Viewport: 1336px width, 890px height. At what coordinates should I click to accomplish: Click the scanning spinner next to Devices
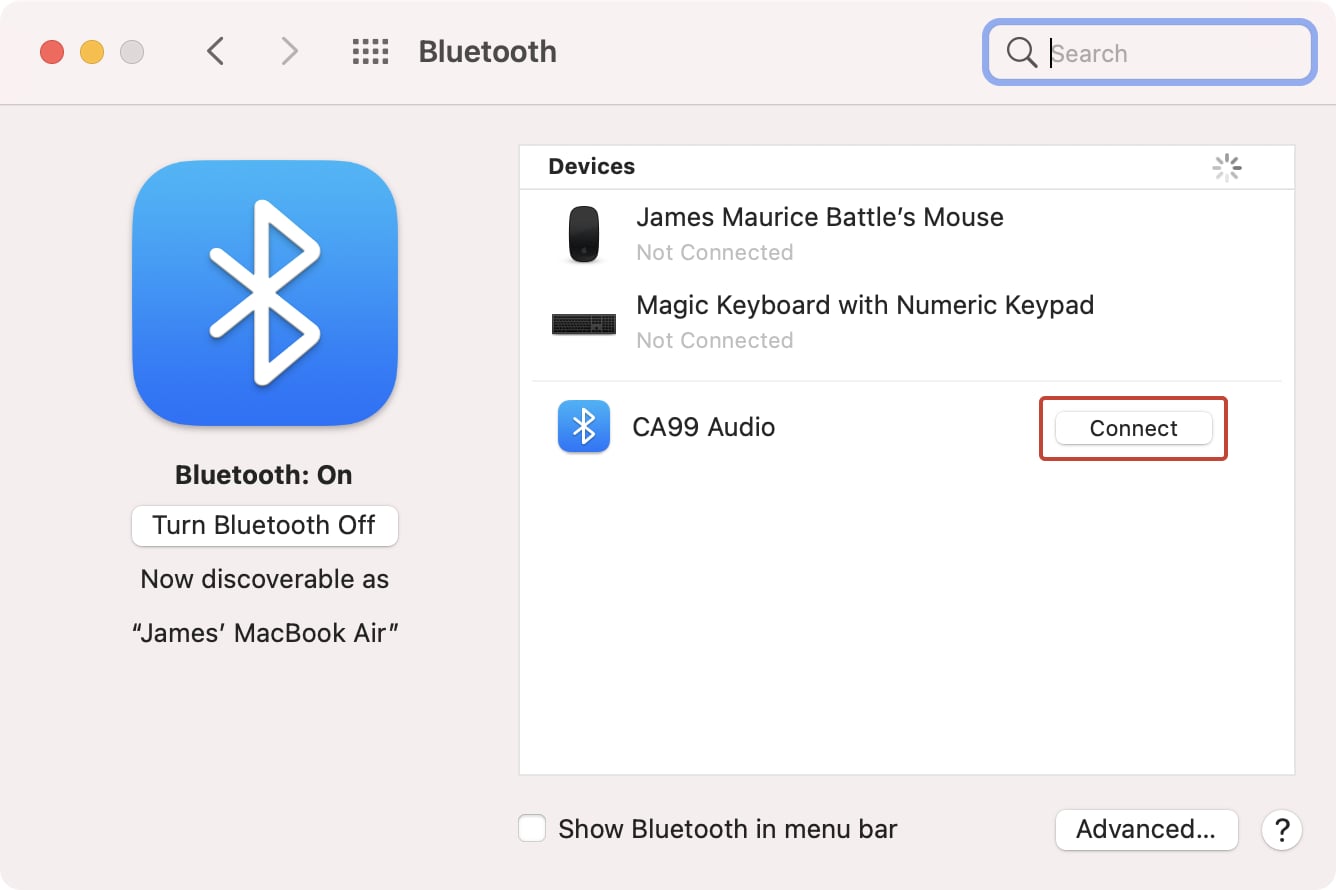tap(1227, 167)
